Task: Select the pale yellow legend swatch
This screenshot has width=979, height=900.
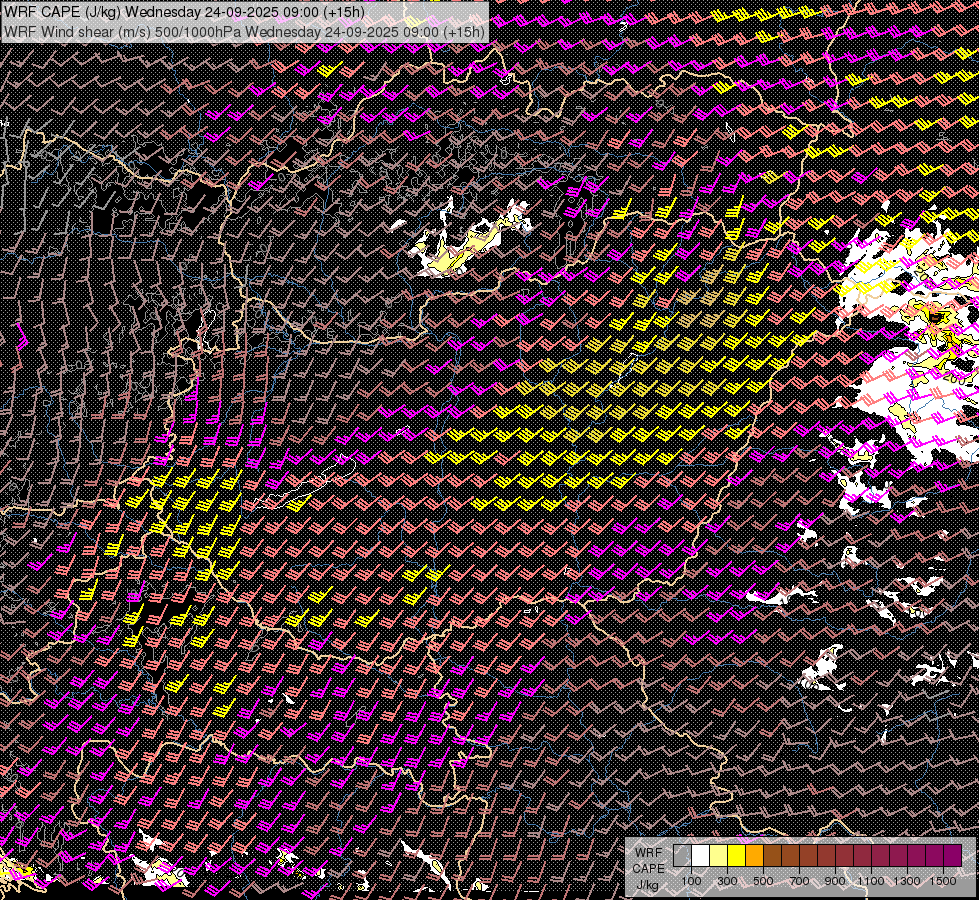Action: [x=718, y=856]
